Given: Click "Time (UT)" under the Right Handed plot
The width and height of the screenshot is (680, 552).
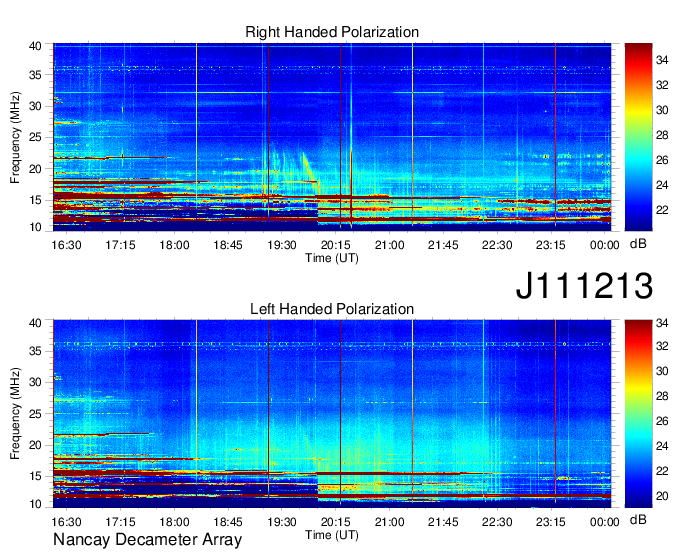Looking at the screenshot, I should coord(332,258).
